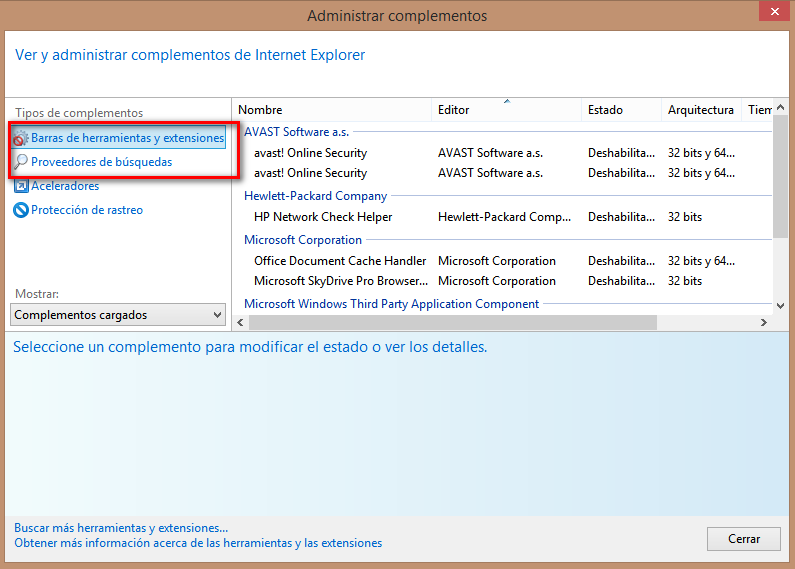Select the first avast! Online Security row

pos(502,153)
